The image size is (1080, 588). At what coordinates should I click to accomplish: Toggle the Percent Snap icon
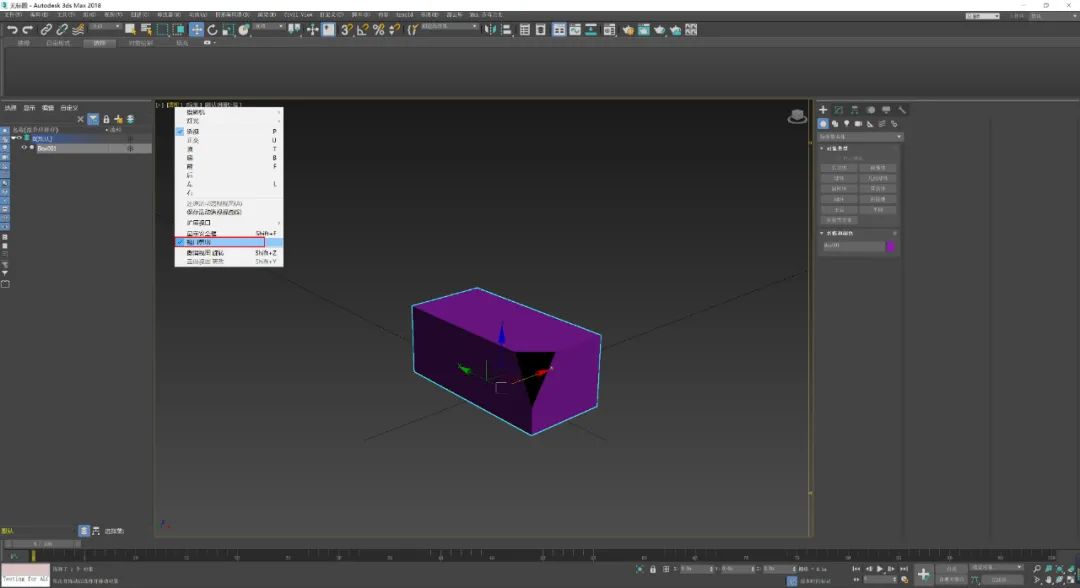click(x=378, y=30)
